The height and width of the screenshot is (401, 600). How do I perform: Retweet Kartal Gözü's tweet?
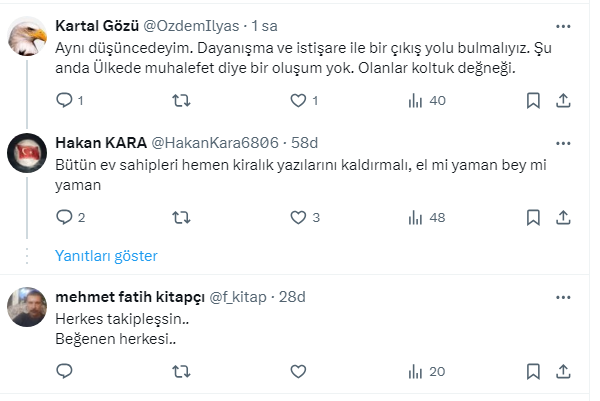(x=181, y=100)
